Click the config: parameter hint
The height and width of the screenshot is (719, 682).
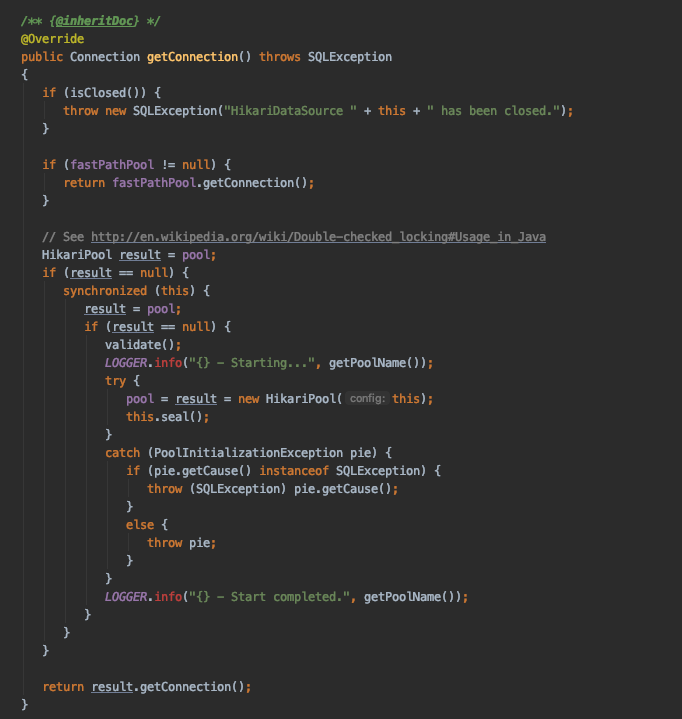pyautogui.click(x=367, y=398)
